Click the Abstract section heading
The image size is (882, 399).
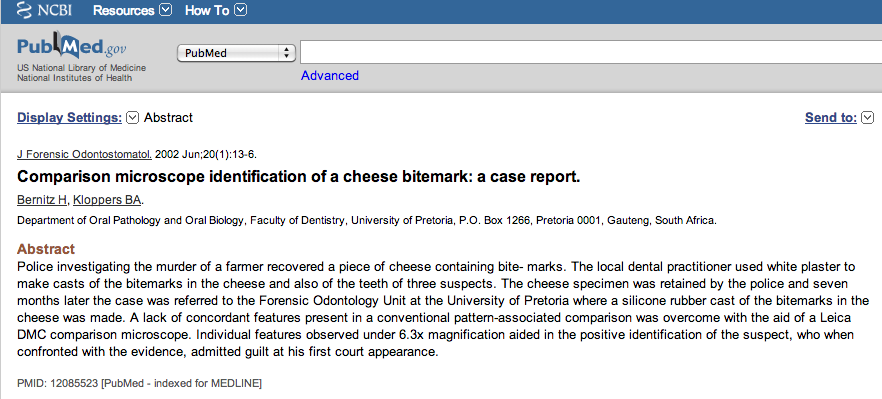pyautogui.click(x=46, y=249)
